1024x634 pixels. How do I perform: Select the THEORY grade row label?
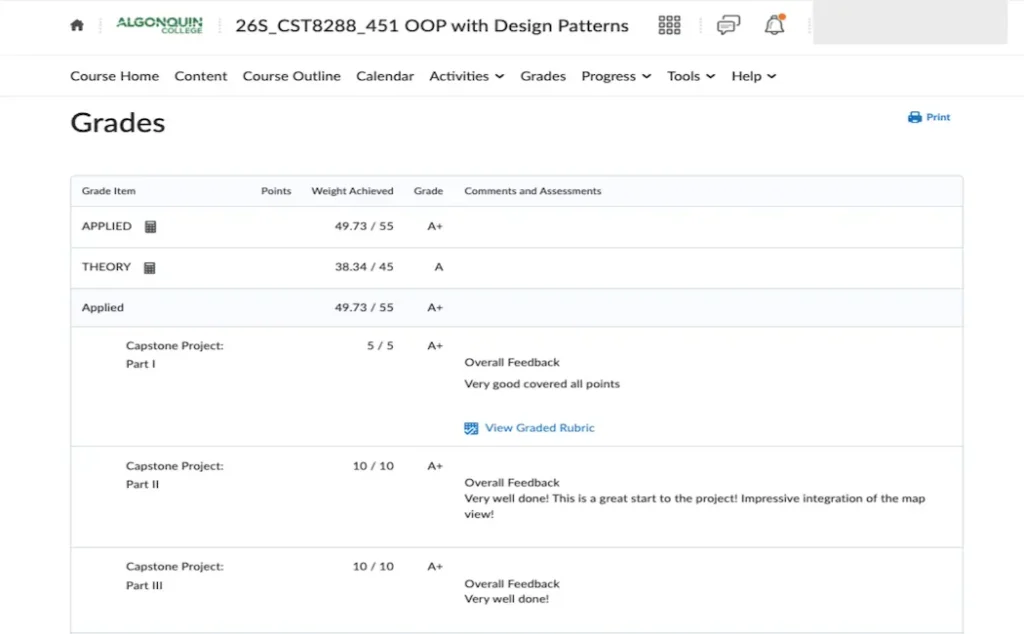(106, 267)
